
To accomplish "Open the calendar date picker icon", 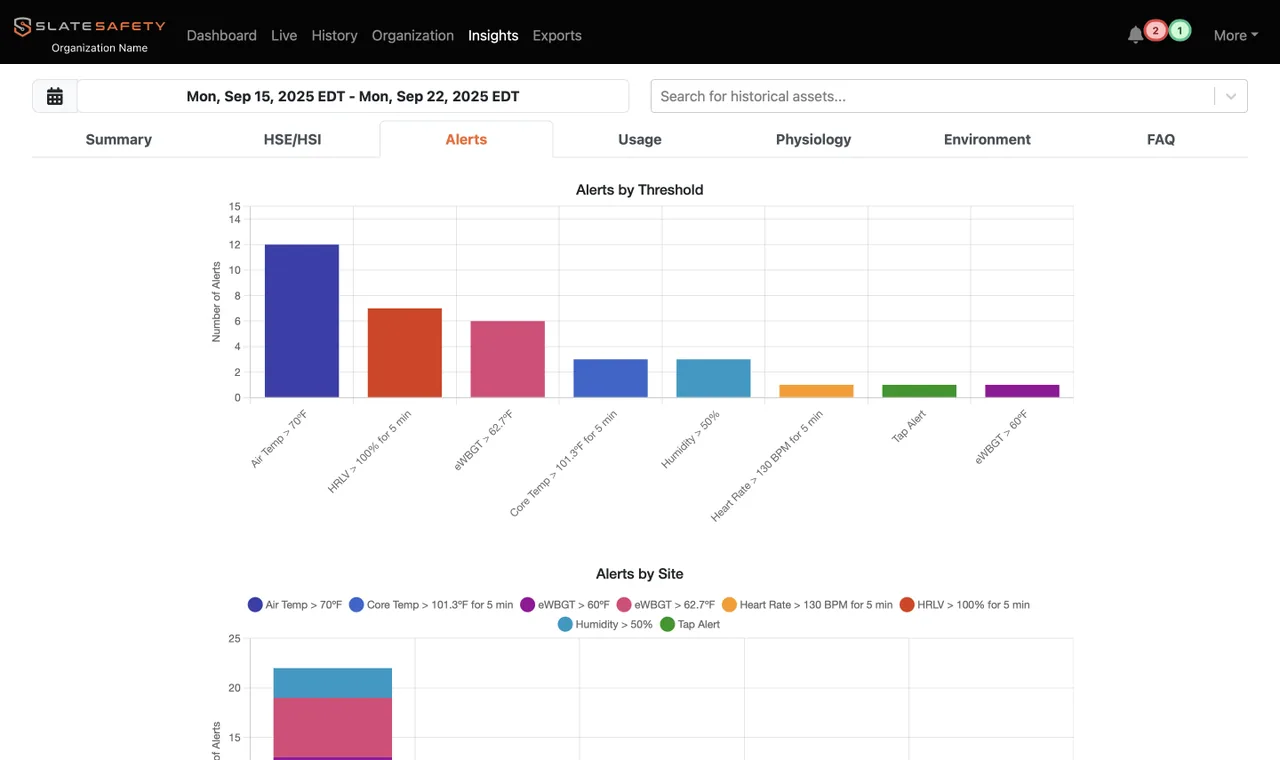I will pos(55,96).
